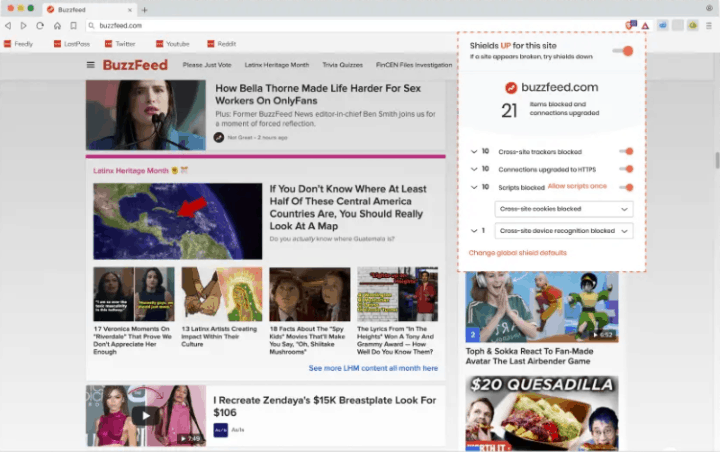
Task: Open 13 Latinx Artists Creating Impact article
Action: (x=219, y=336)
